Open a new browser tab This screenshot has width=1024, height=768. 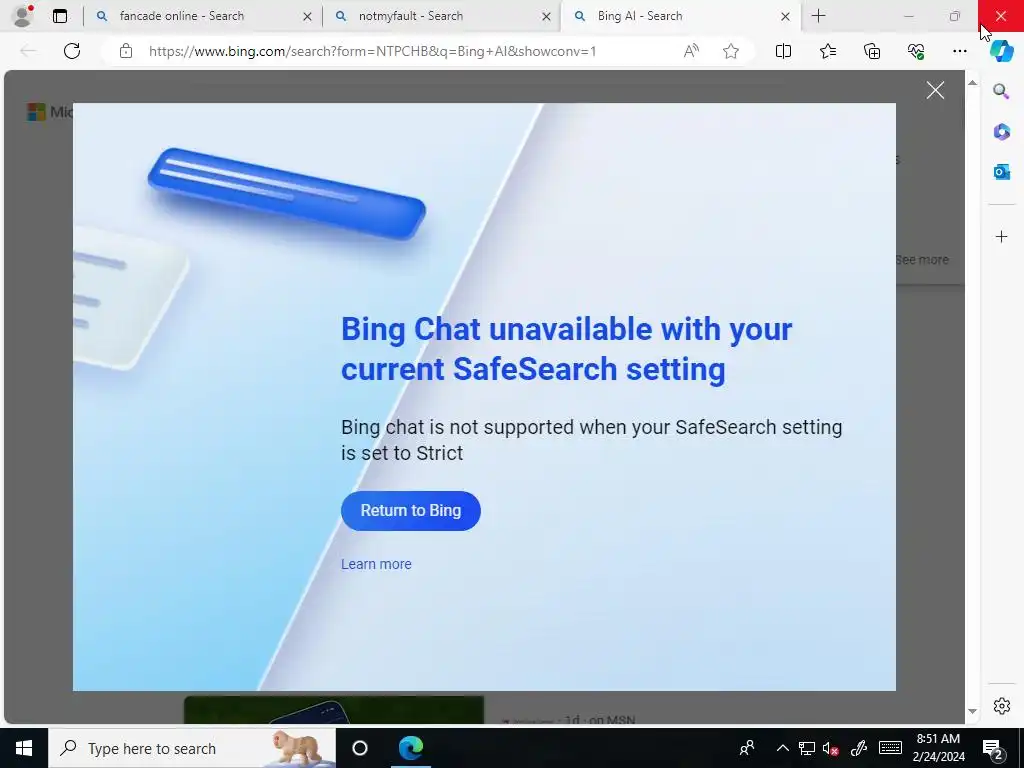(818, 16)
